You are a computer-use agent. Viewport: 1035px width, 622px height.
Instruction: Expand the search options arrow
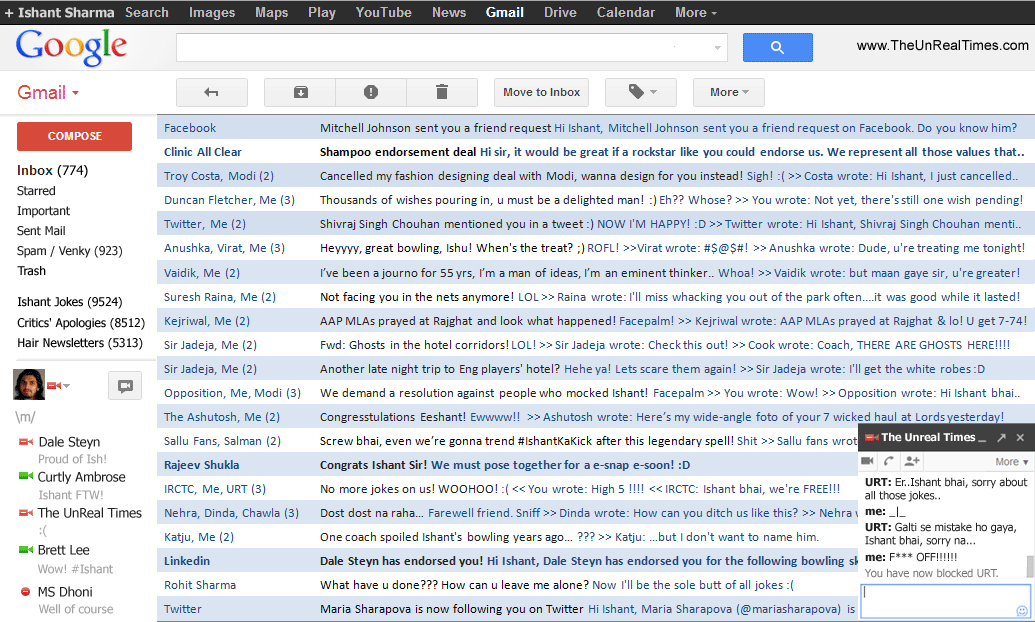[x=718, y=48]
